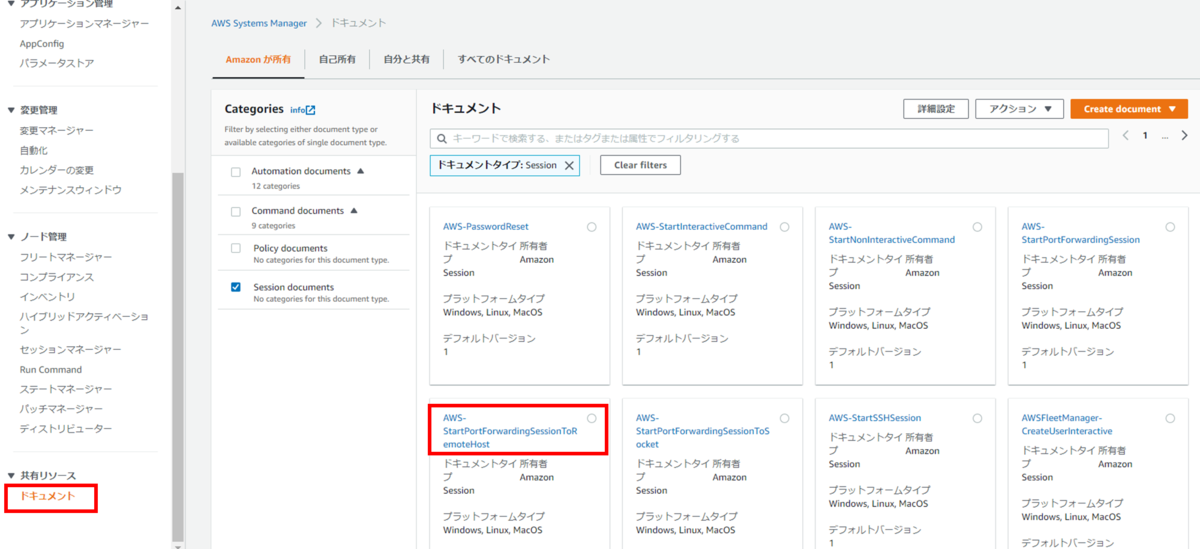Screen dimensions: 1200x549
Task: Select AWS-StartPortForwardingSessionToRemoteHost radio button
Action: pos(592,418)
